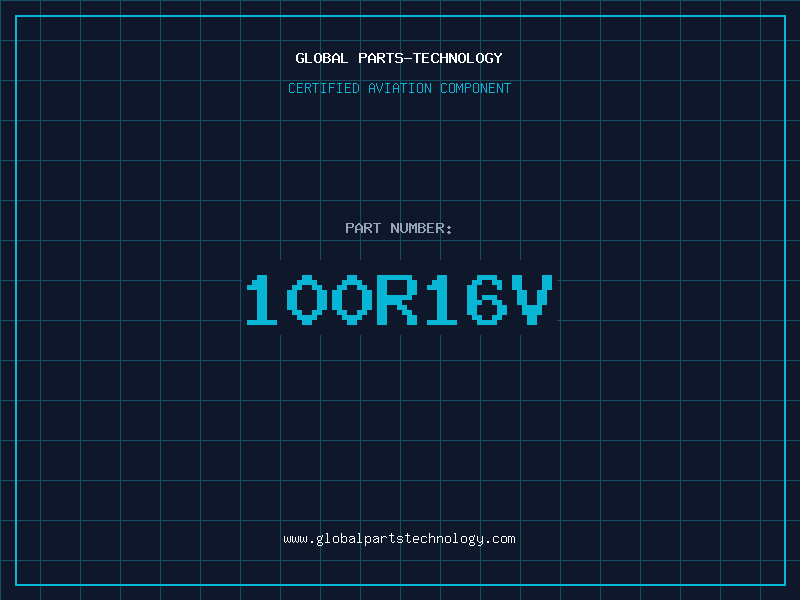Screen dimensions: 800x600
Task: Click the first digit 1 of the part number
Action: coord(262,299)
